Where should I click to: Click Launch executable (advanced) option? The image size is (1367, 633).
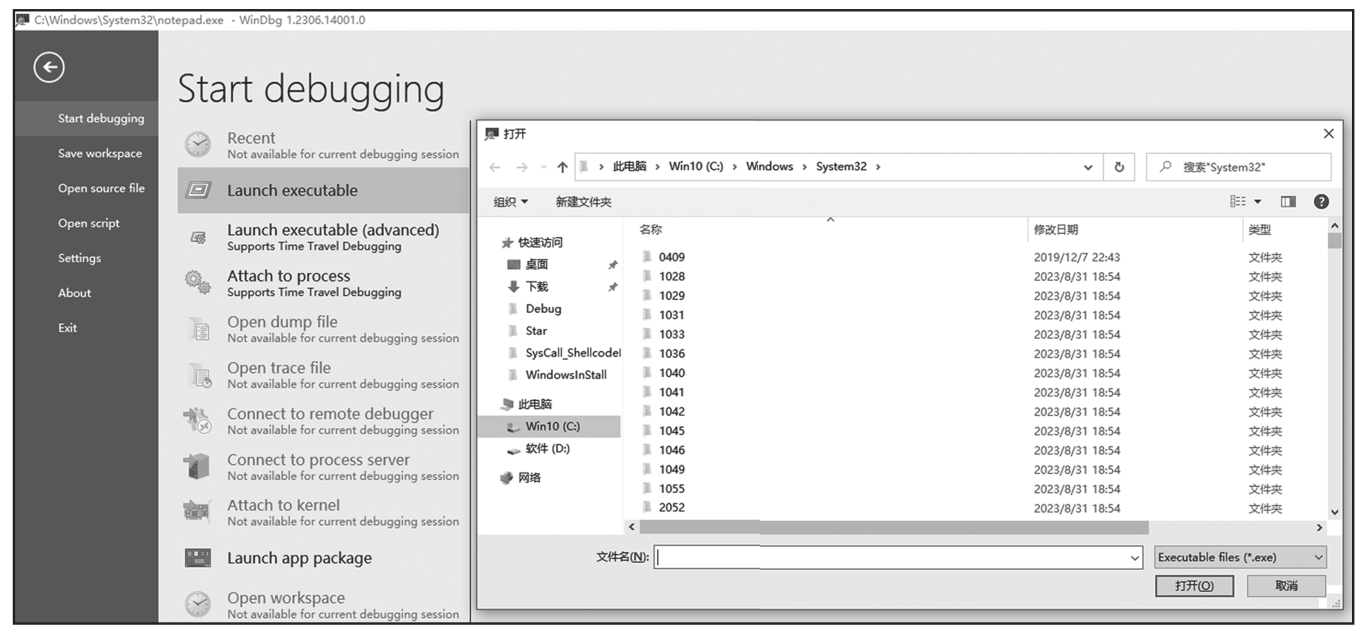coord(323,237)
